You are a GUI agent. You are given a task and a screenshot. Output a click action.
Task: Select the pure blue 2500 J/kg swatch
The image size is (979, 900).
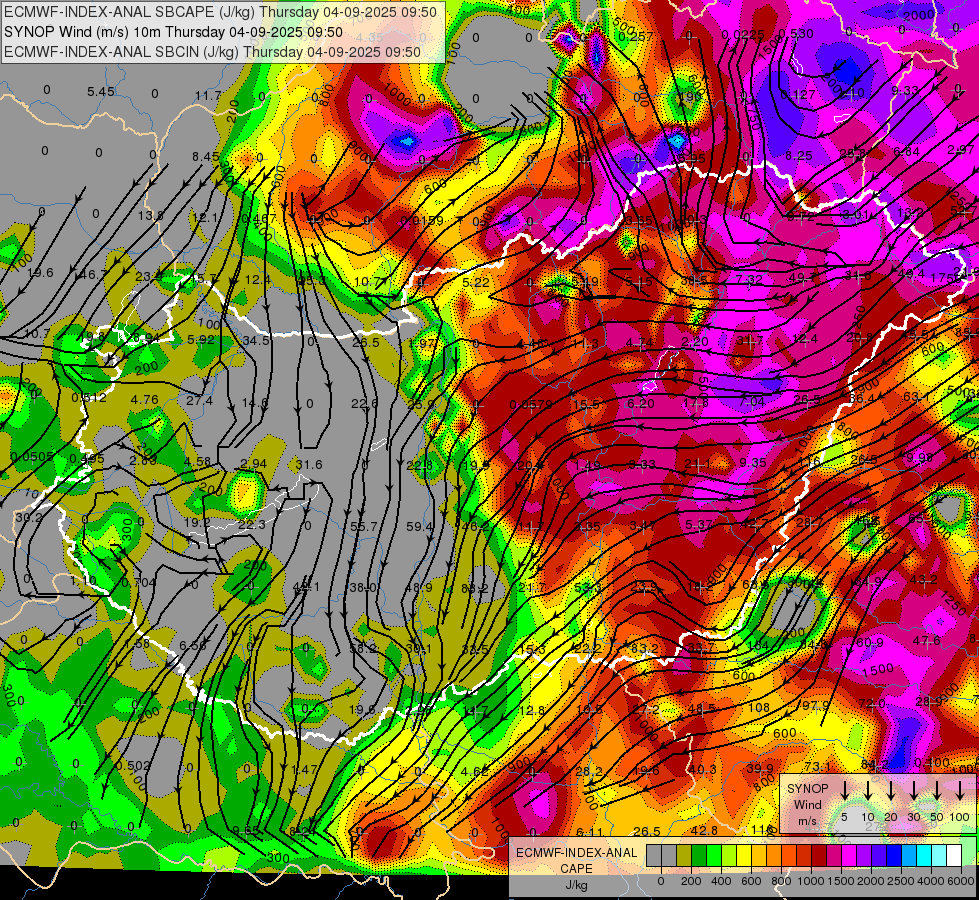[893, 856]
